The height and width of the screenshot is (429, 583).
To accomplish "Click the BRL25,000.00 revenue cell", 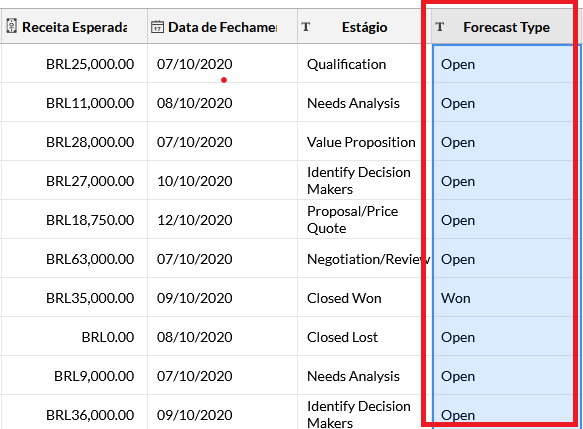I will 74,64.
